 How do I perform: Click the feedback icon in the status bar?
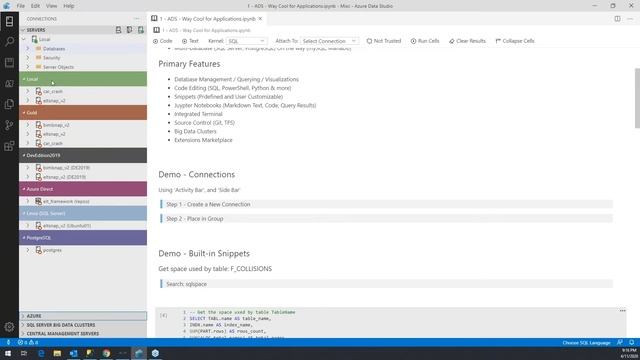(620, 342)
